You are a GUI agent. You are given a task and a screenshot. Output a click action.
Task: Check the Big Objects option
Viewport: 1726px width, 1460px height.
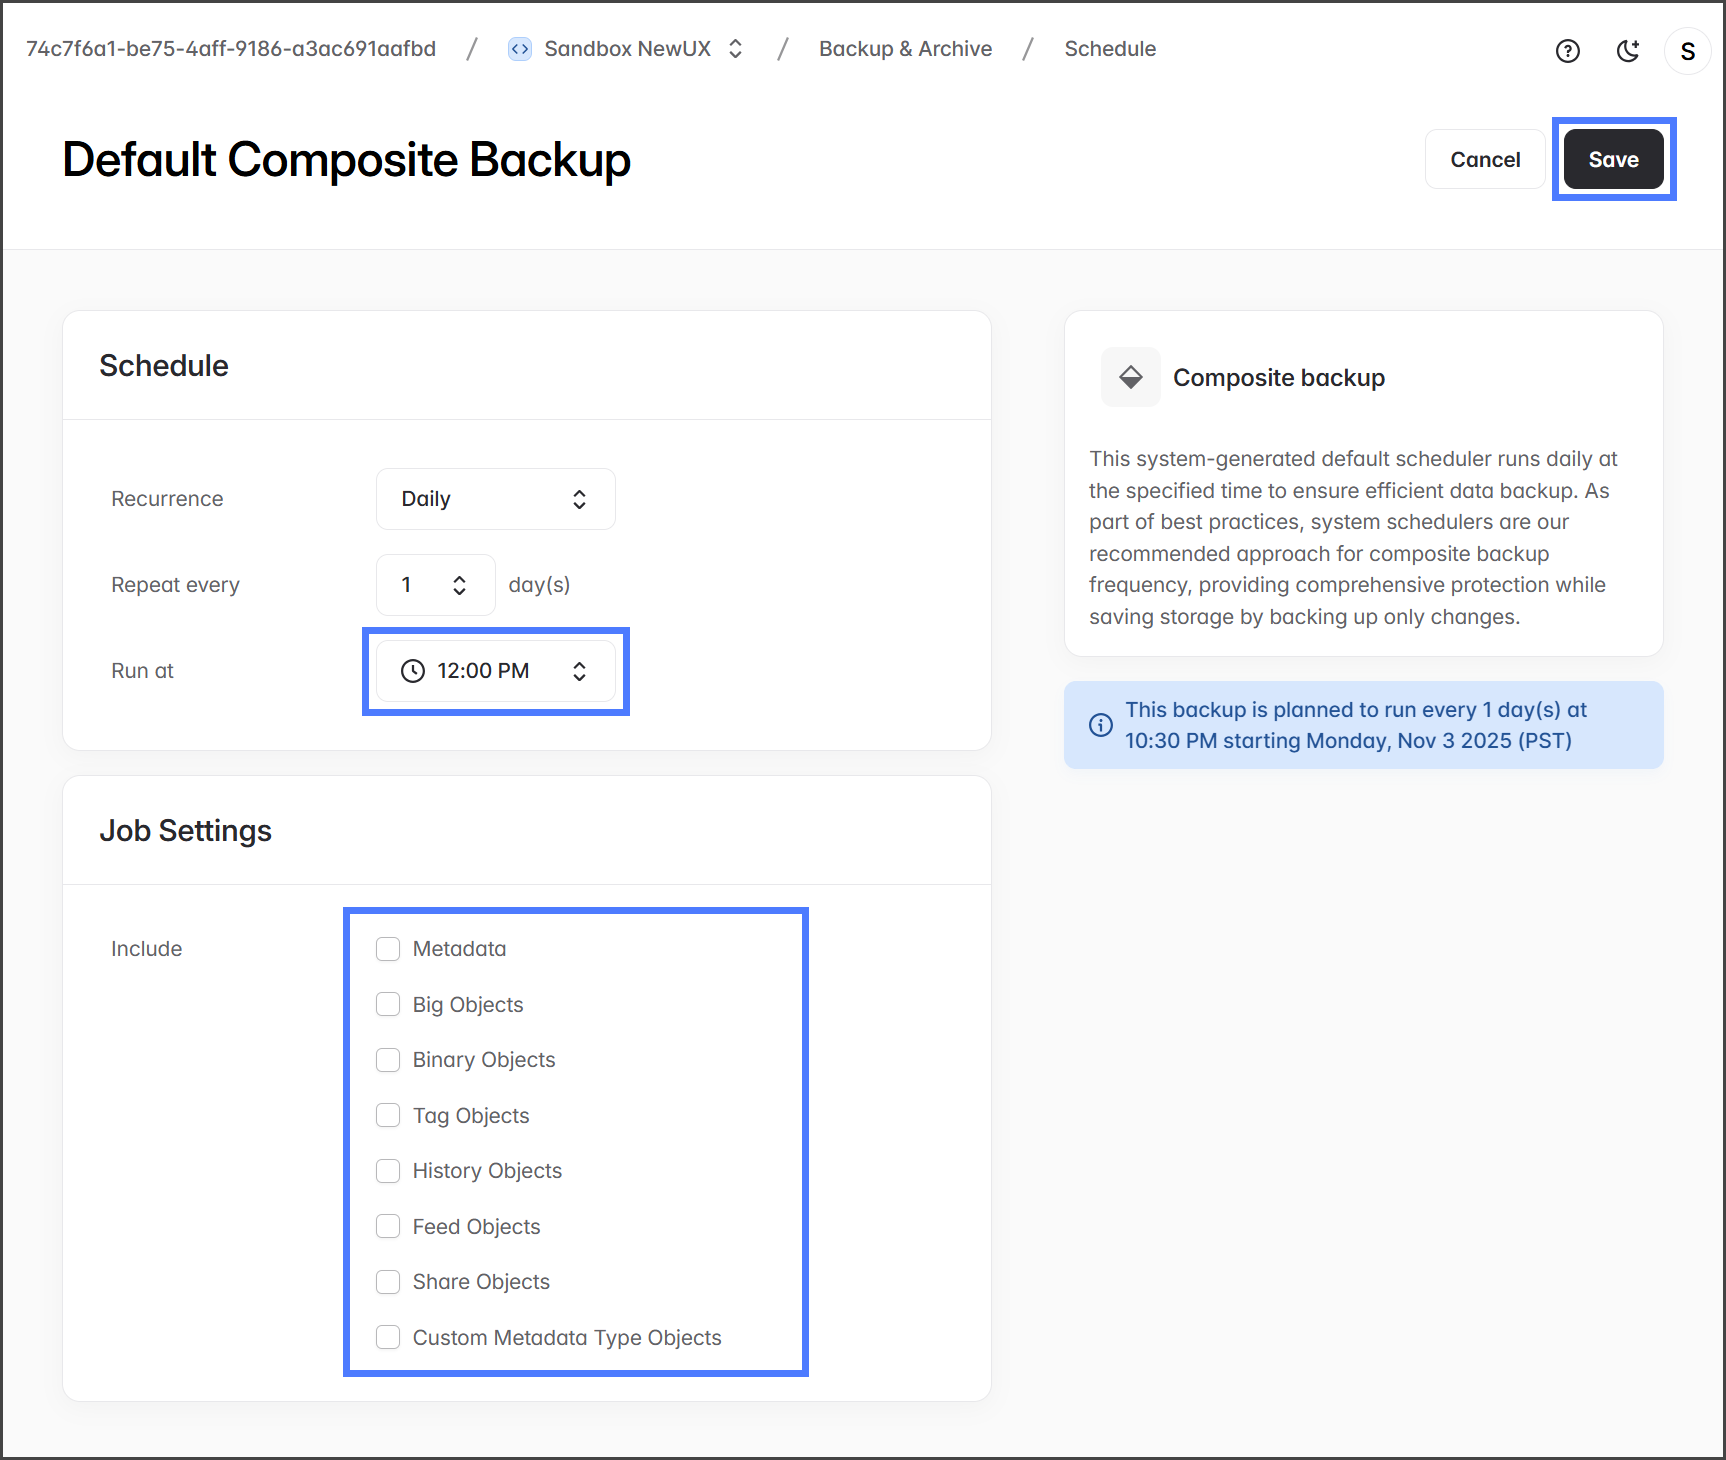pyautogui.click(x=388, y=1004)
